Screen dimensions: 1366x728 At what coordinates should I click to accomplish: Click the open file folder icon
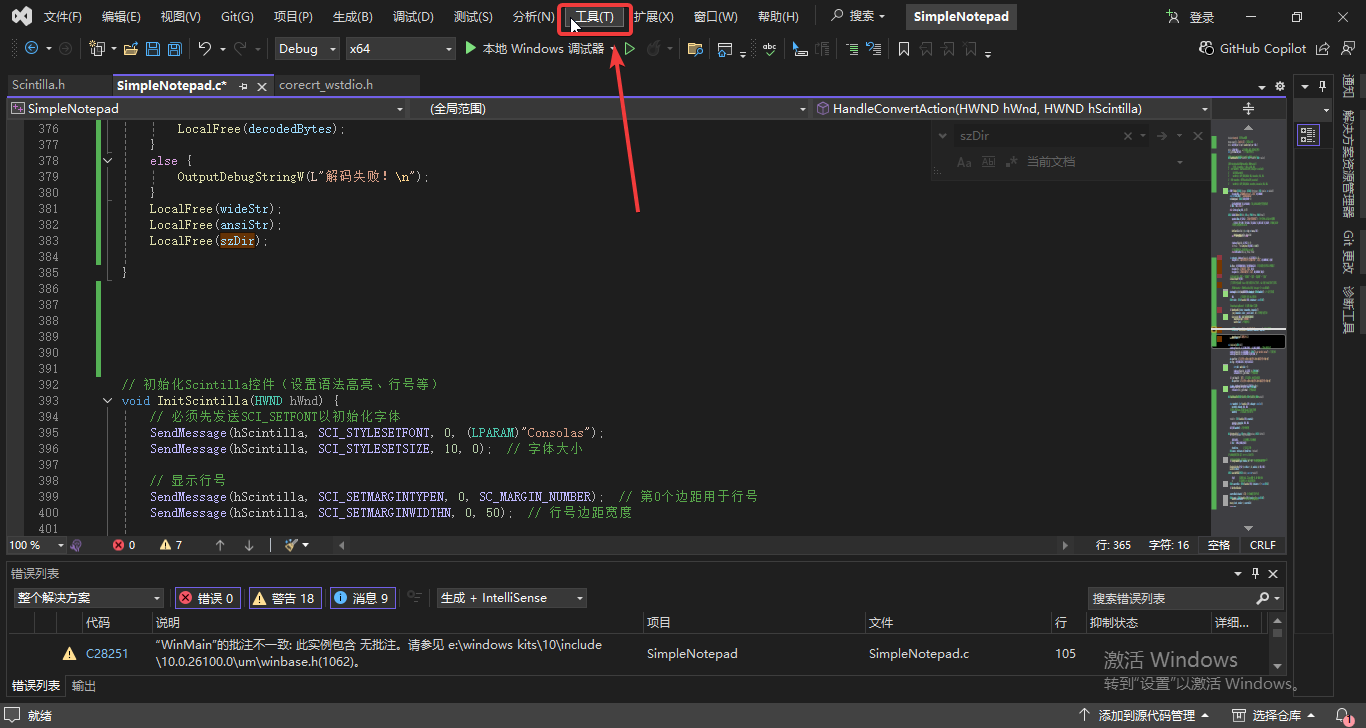pos(130,48)
